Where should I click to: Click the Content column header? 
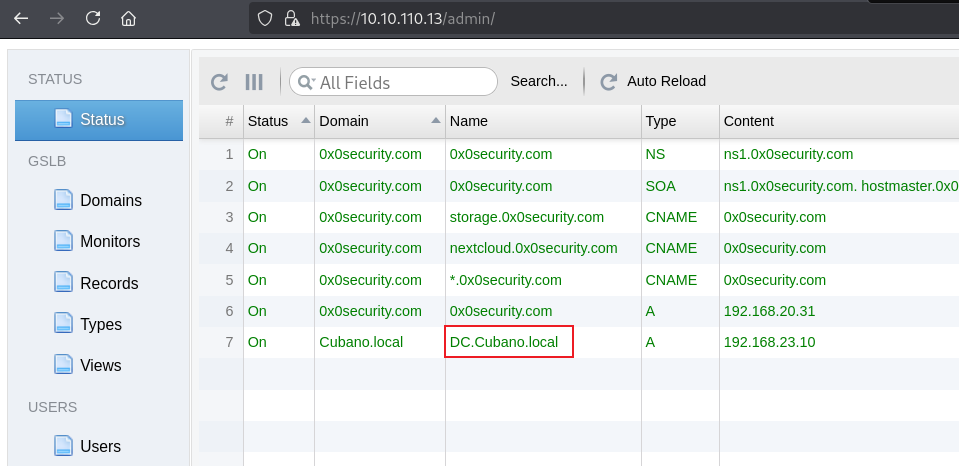click(x=748, y=121)
